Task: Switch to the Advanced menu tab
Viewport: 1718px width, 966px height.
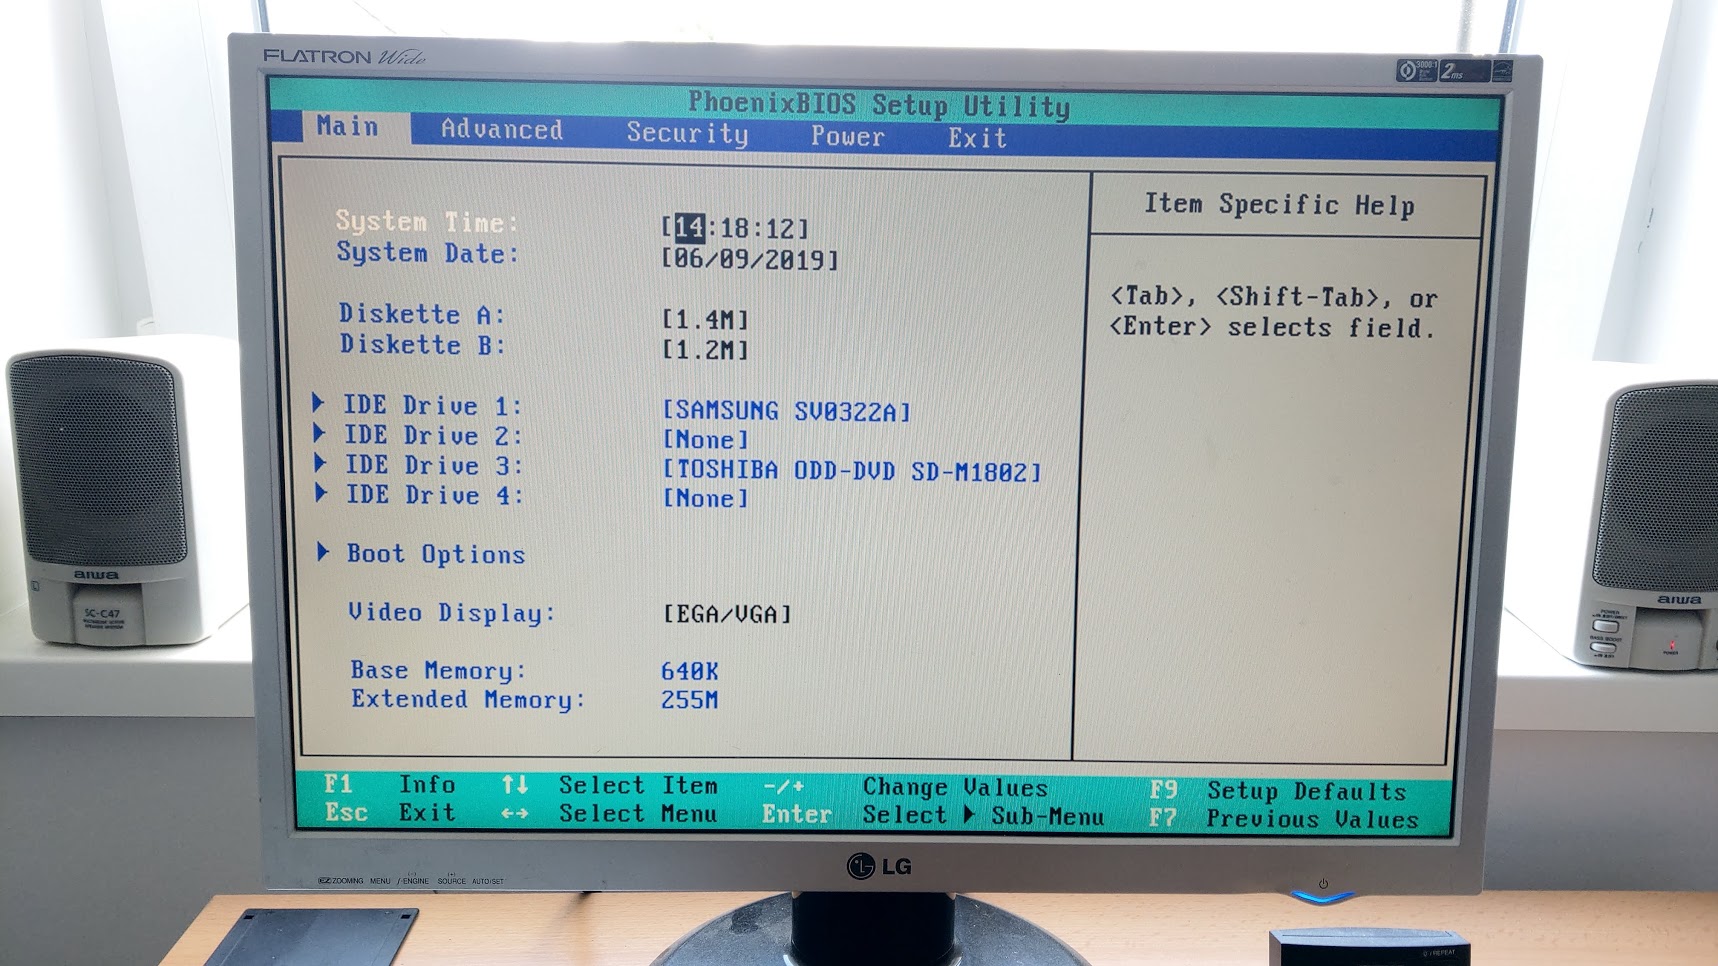Action: 502,130
